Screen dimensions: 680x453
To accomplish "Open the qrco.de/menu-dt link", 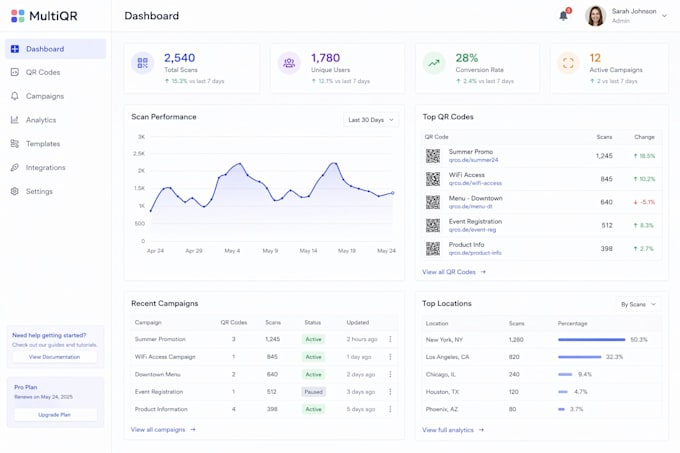I will pos(471,206).
